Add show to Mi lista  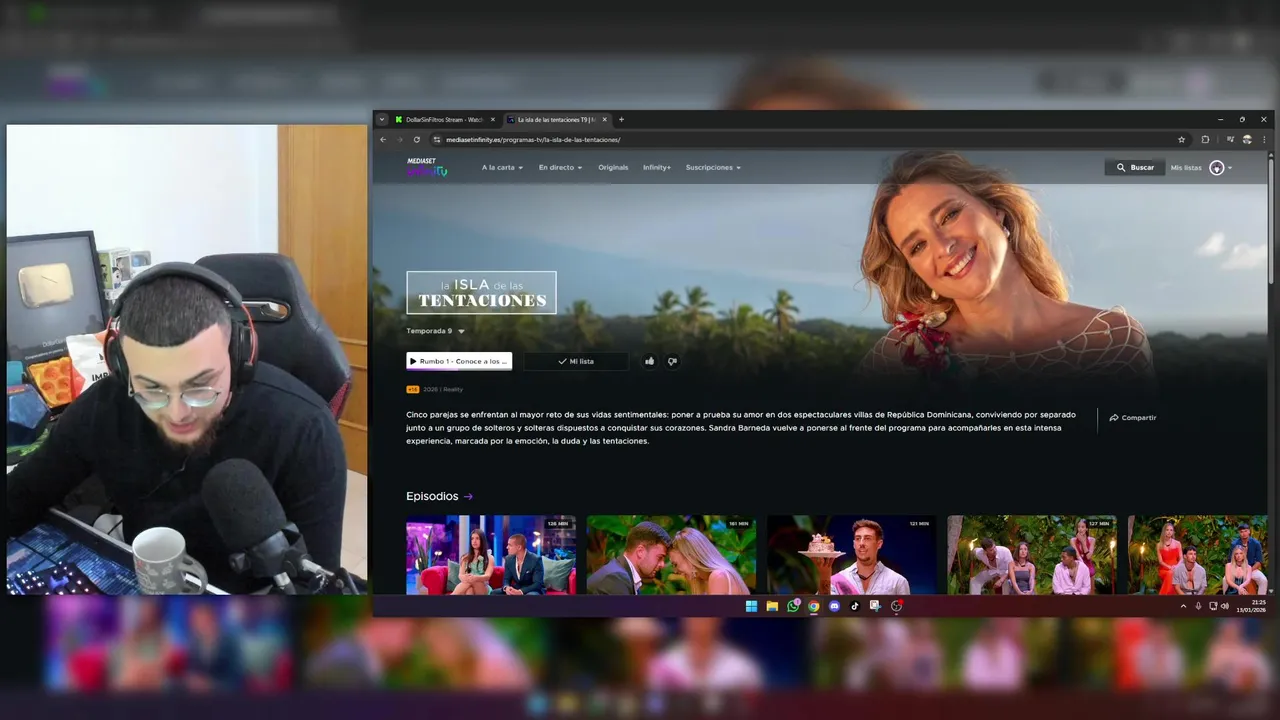coord(576,361)
